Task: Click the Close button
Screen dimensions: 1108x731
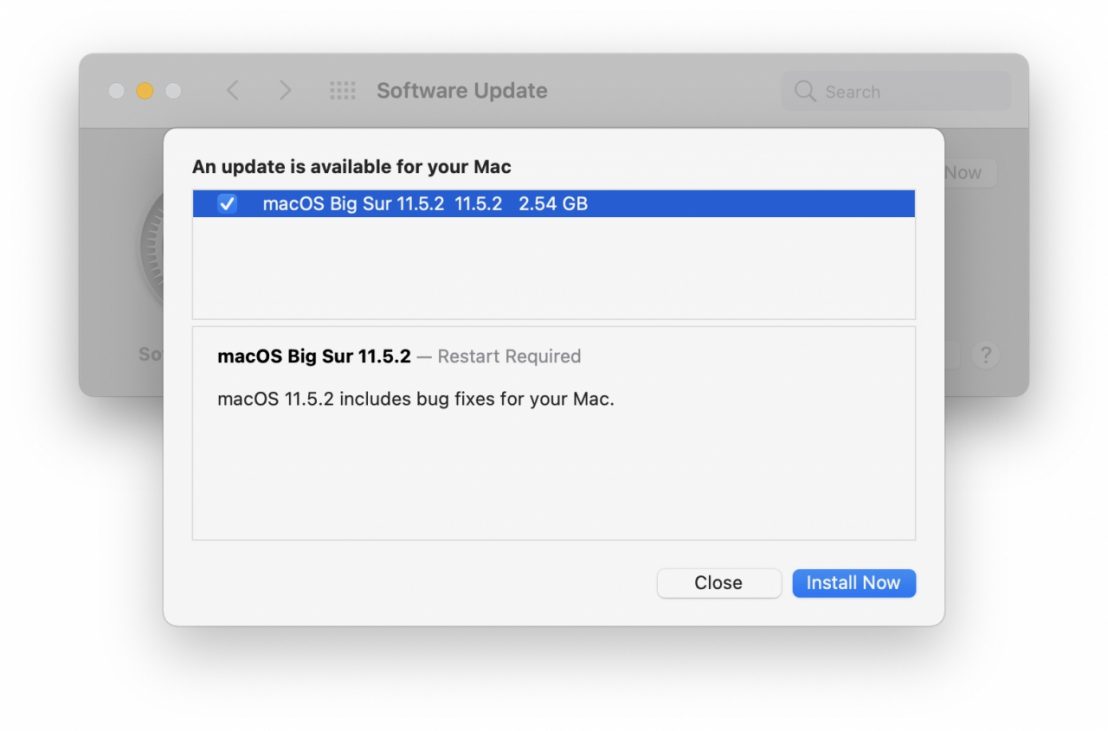Action: [718, 583]
